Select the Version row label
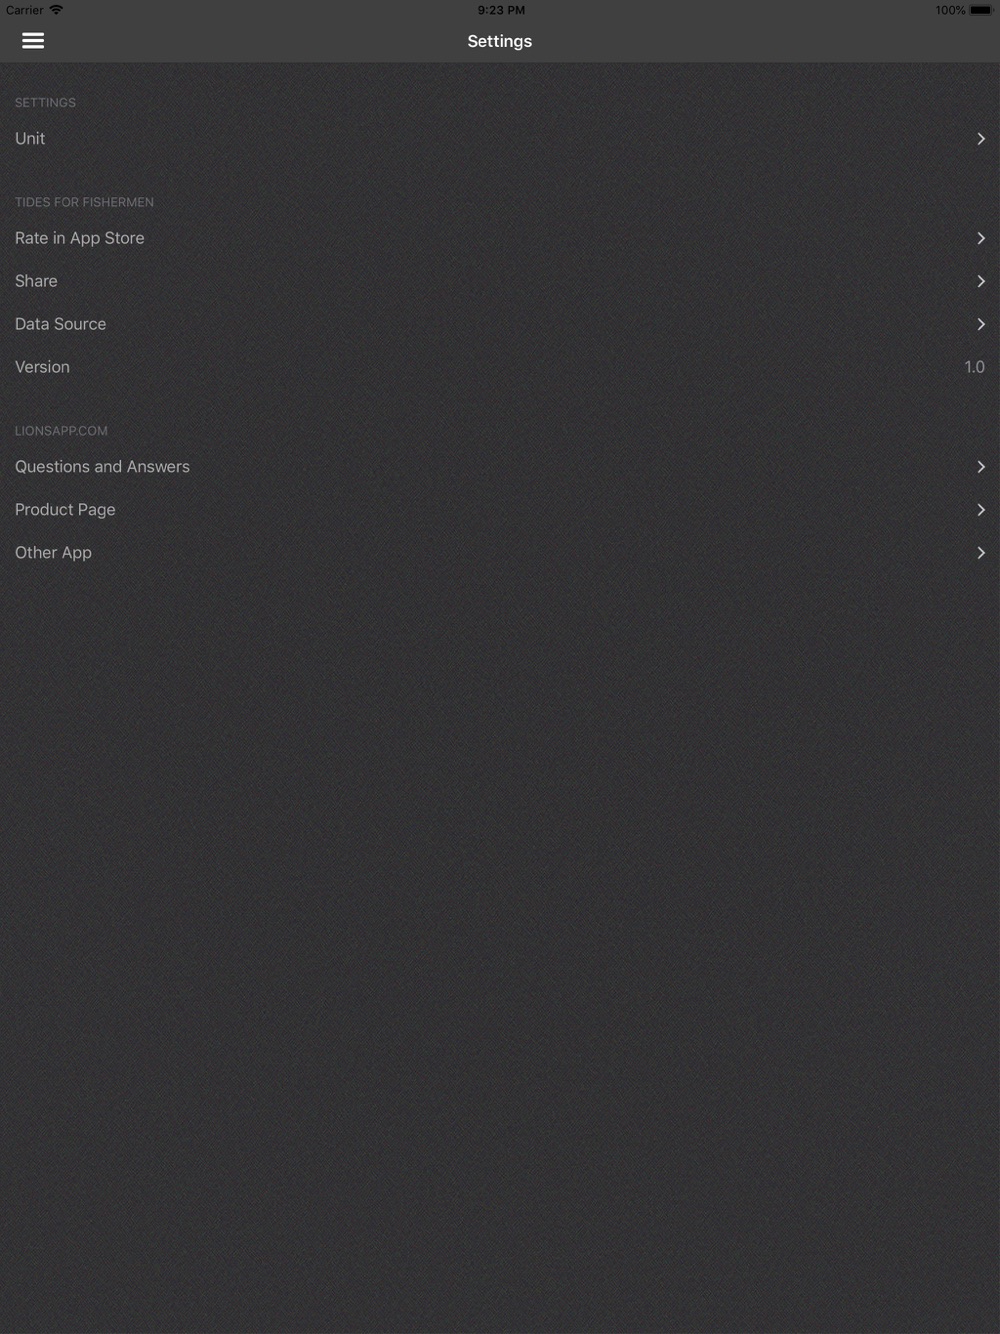This screenshot has height=1334, width=1000. [x=42, y=367]
